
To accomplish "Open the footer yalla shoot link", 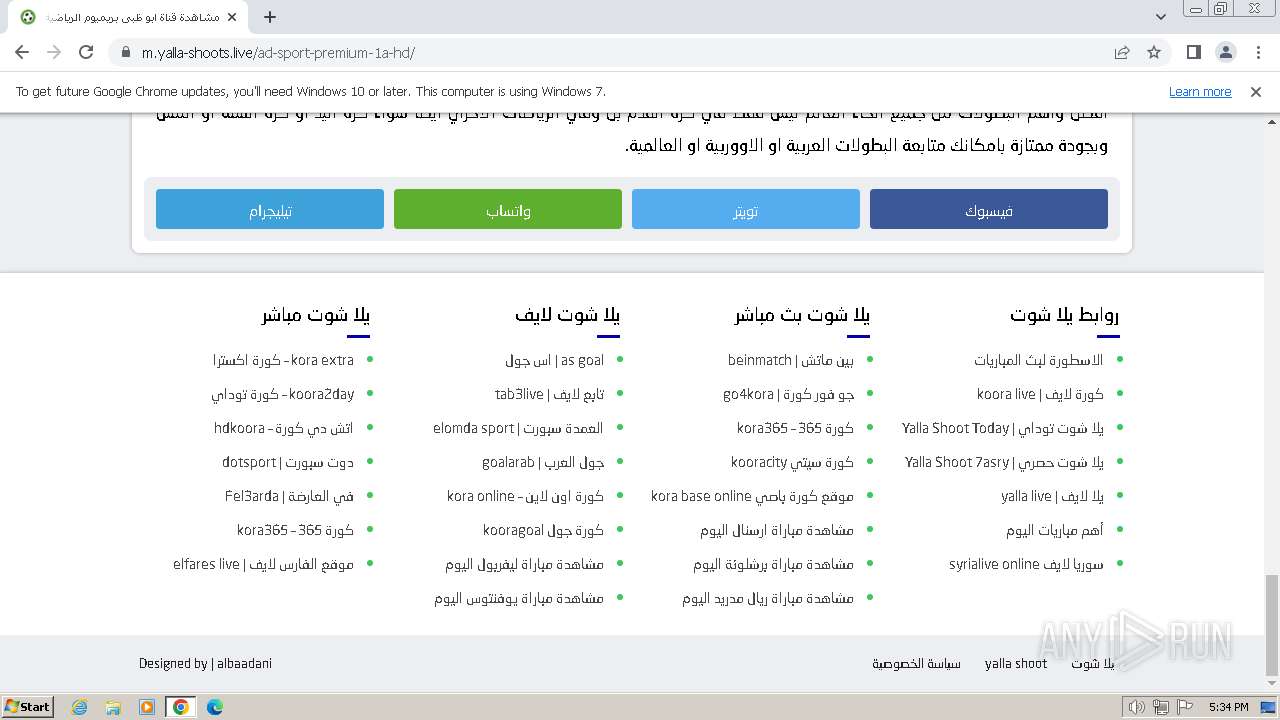I will 1015,663.
